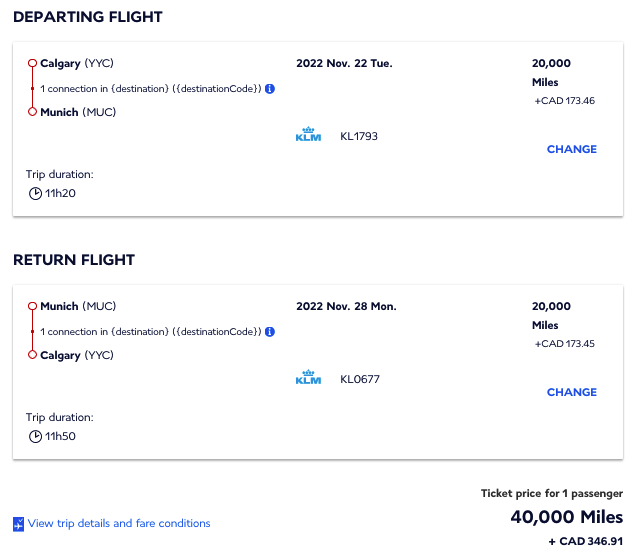Image resolution: width=642 pixels, height=556 pixels.
Task: Click the departing date 2022 Nov. 22 Tue.
Action: pyautogui.click(x=344, y=63)
